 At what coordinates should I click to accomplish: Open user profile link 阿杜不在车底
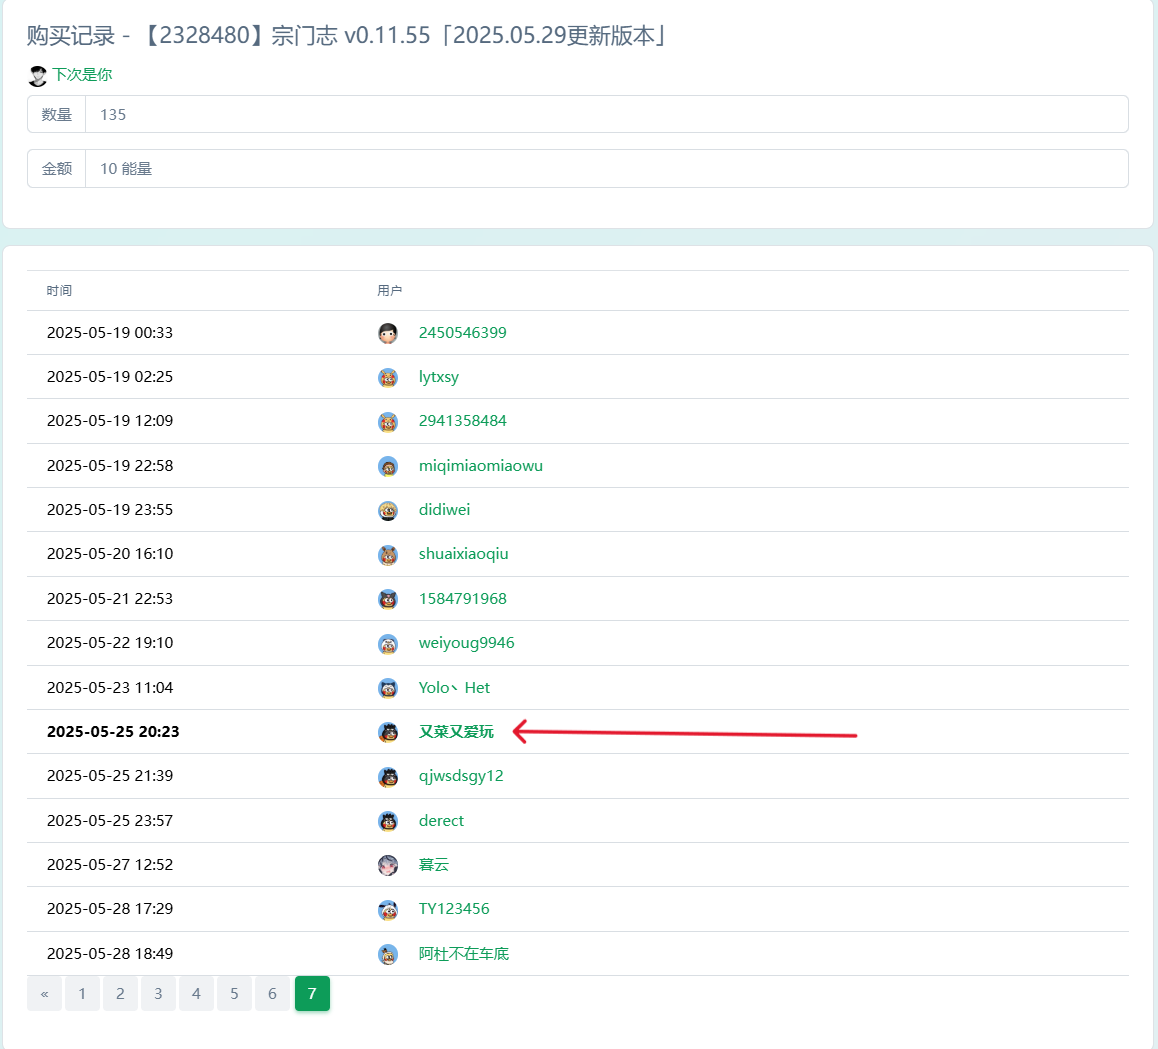(464, 954)
